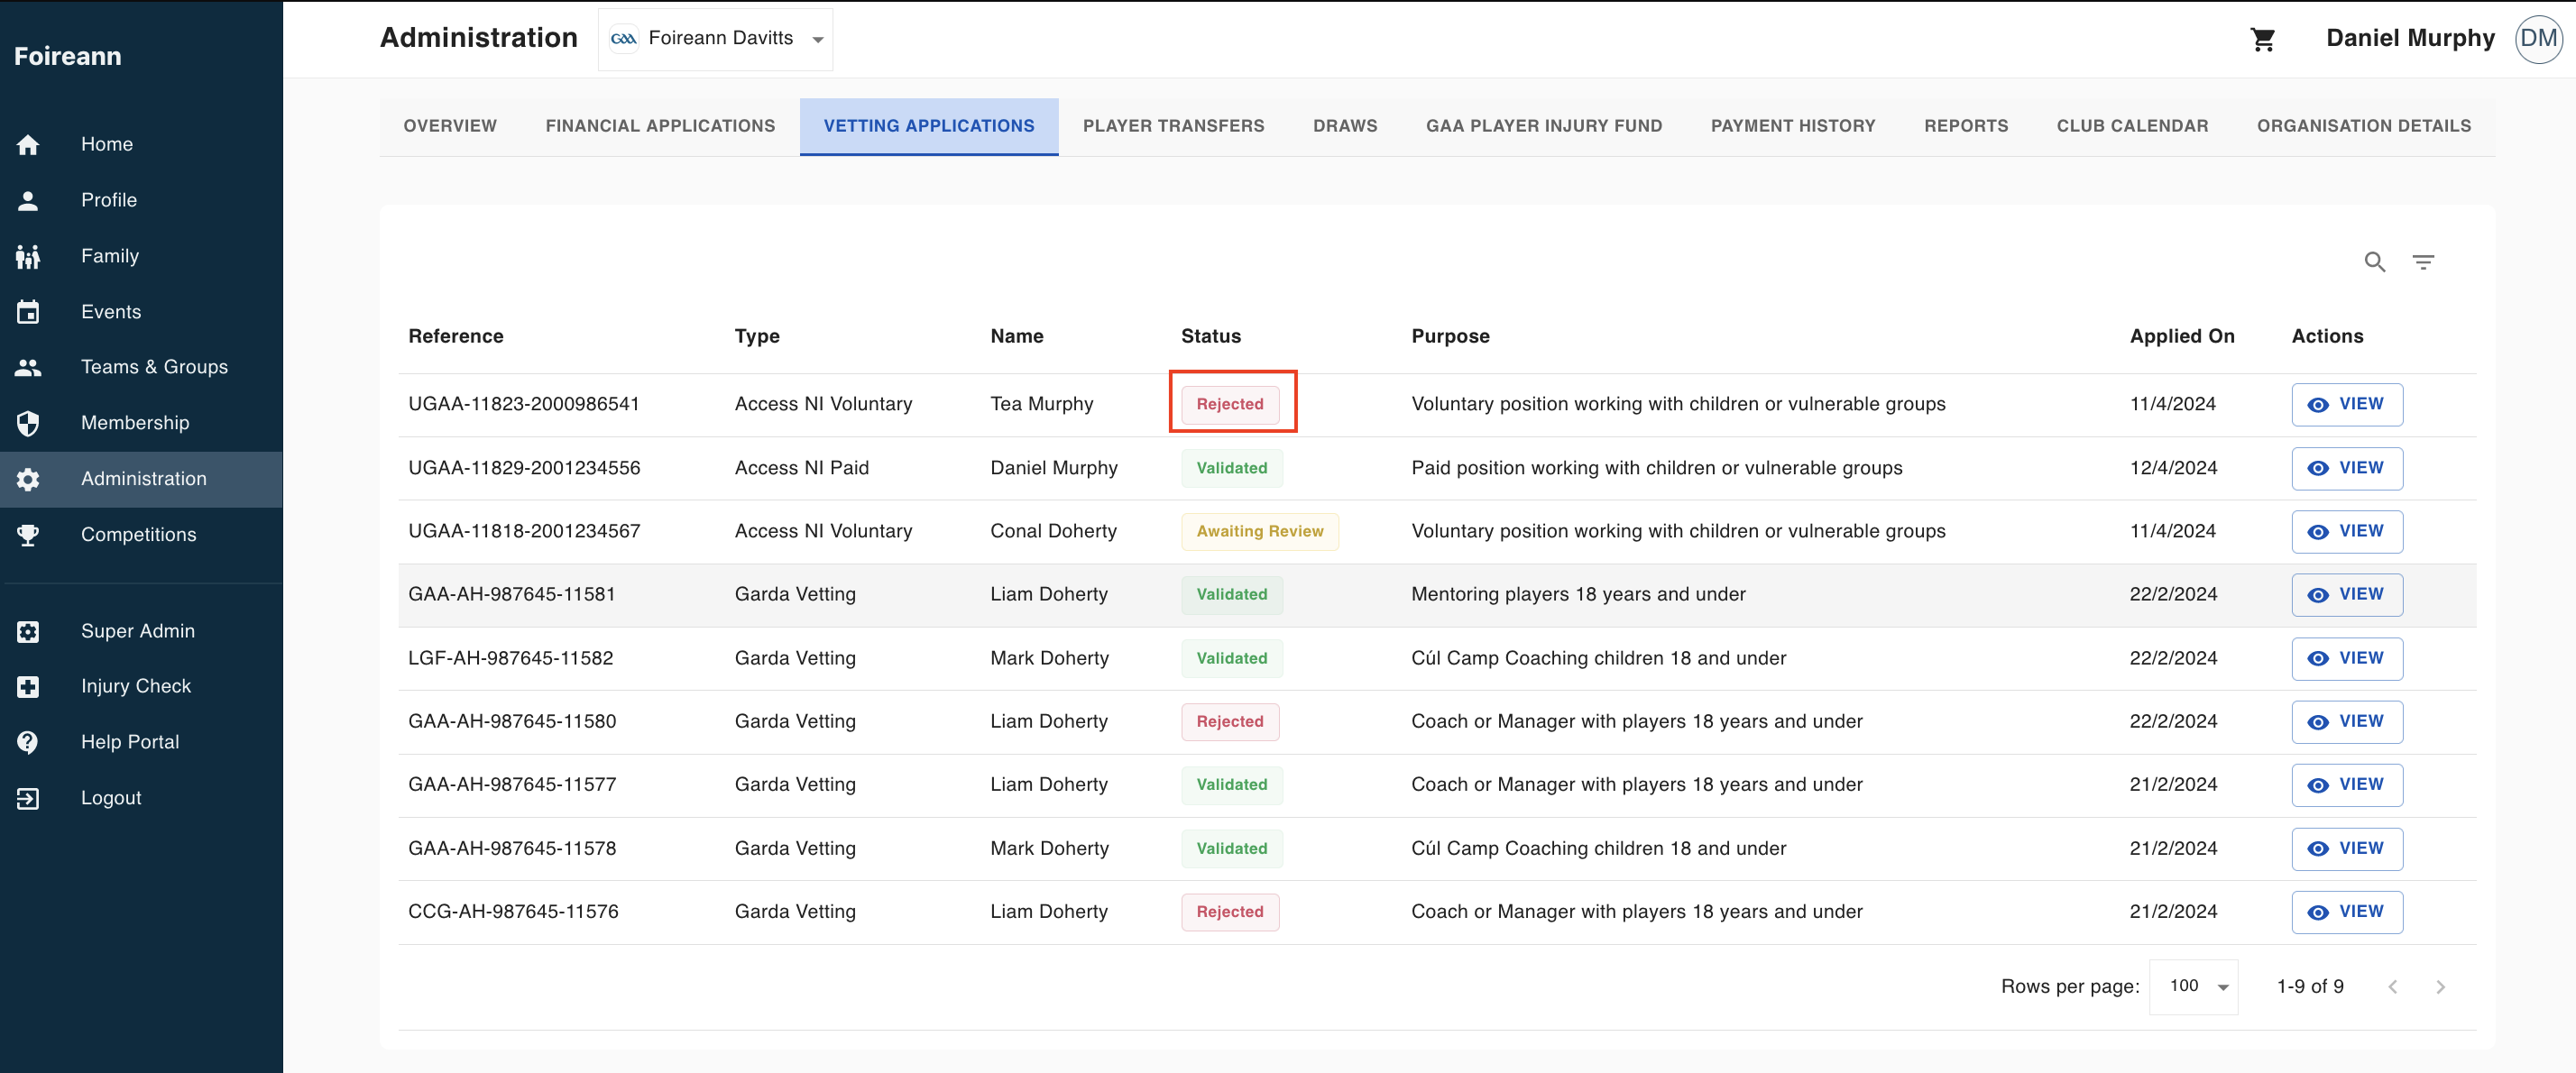Image resolution: width=2576 pixels, height=1073 pixels.
Task: Select Administration in the sidebar
Action: [x=141, y=479]
